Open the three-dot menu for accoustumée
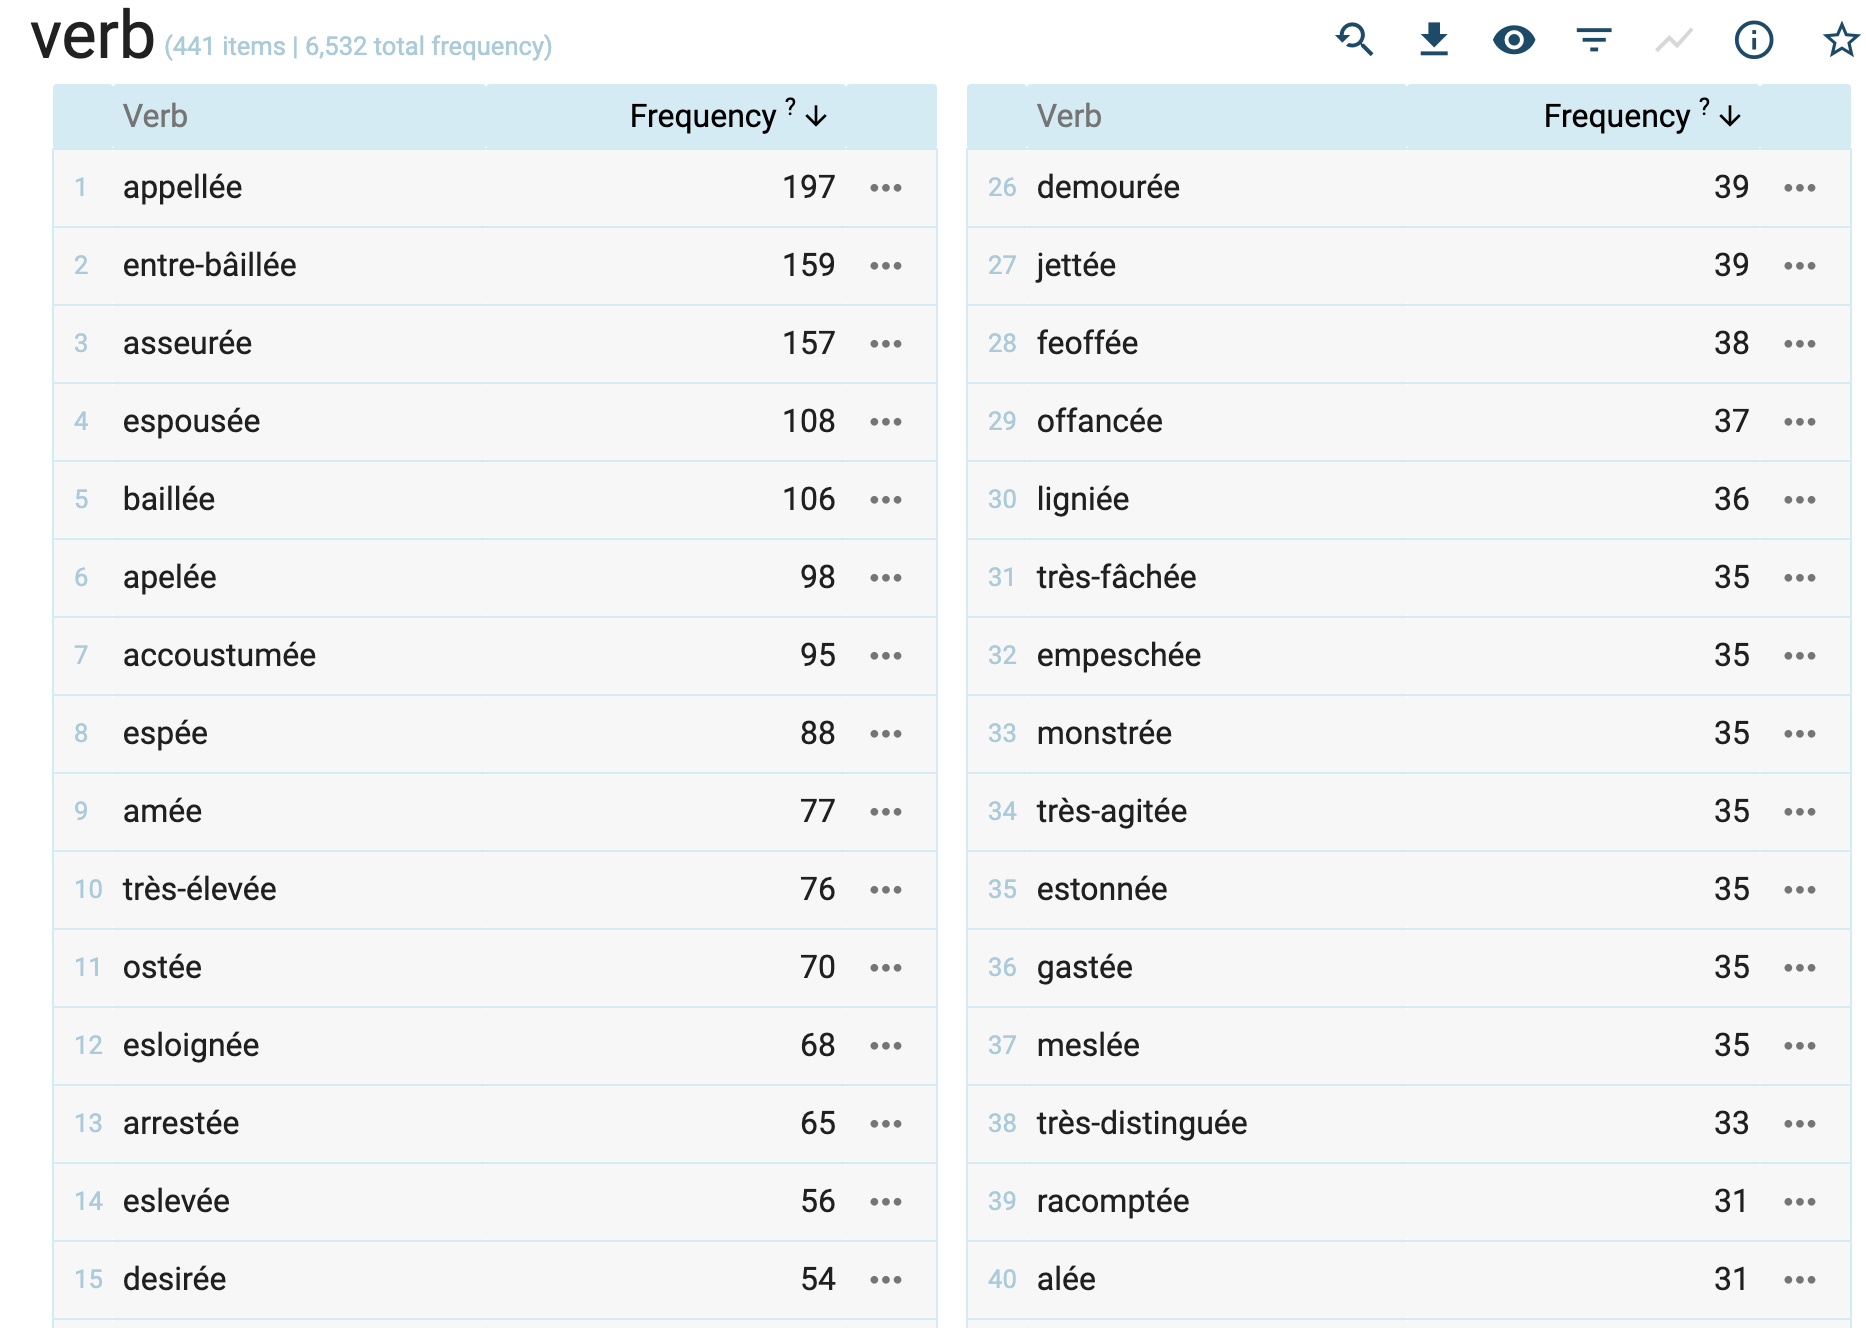 (x=886, y=656)
